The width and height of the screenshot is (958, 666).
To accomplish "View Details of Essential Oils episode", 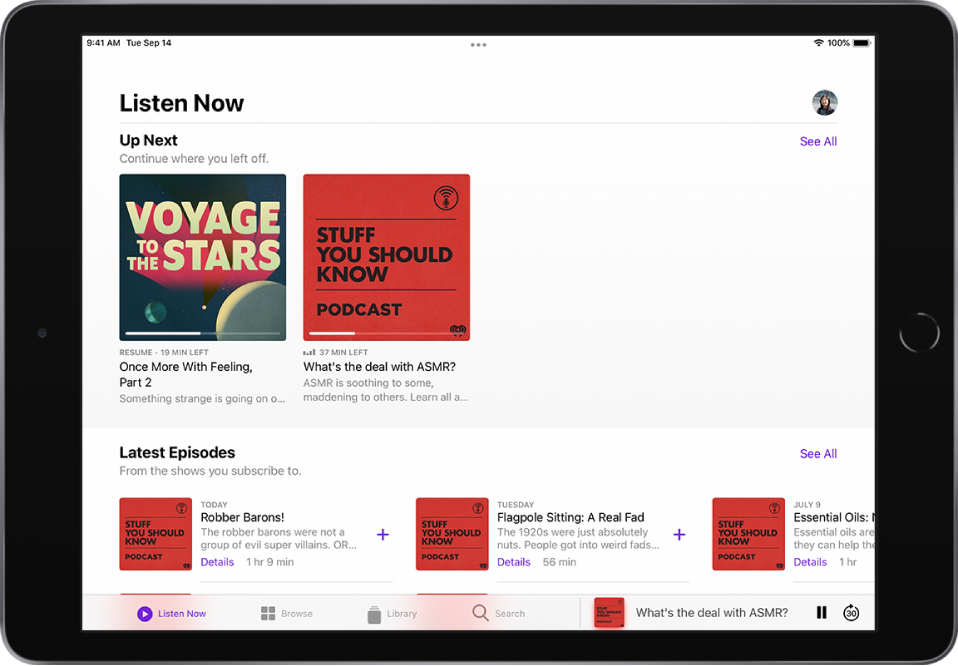I will point(810,562).
